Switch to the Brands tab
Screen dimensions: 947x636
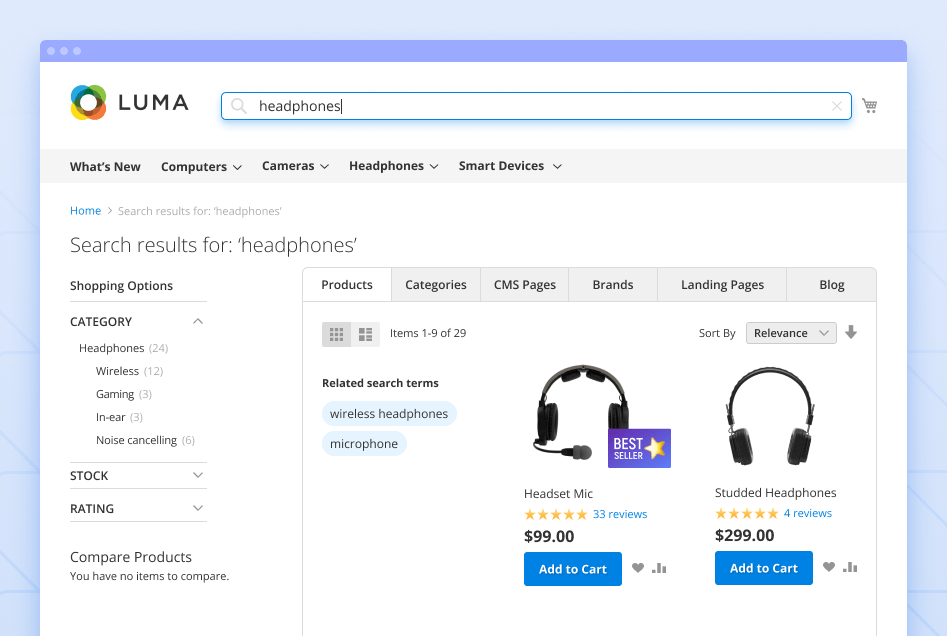(x=612, y=284)
